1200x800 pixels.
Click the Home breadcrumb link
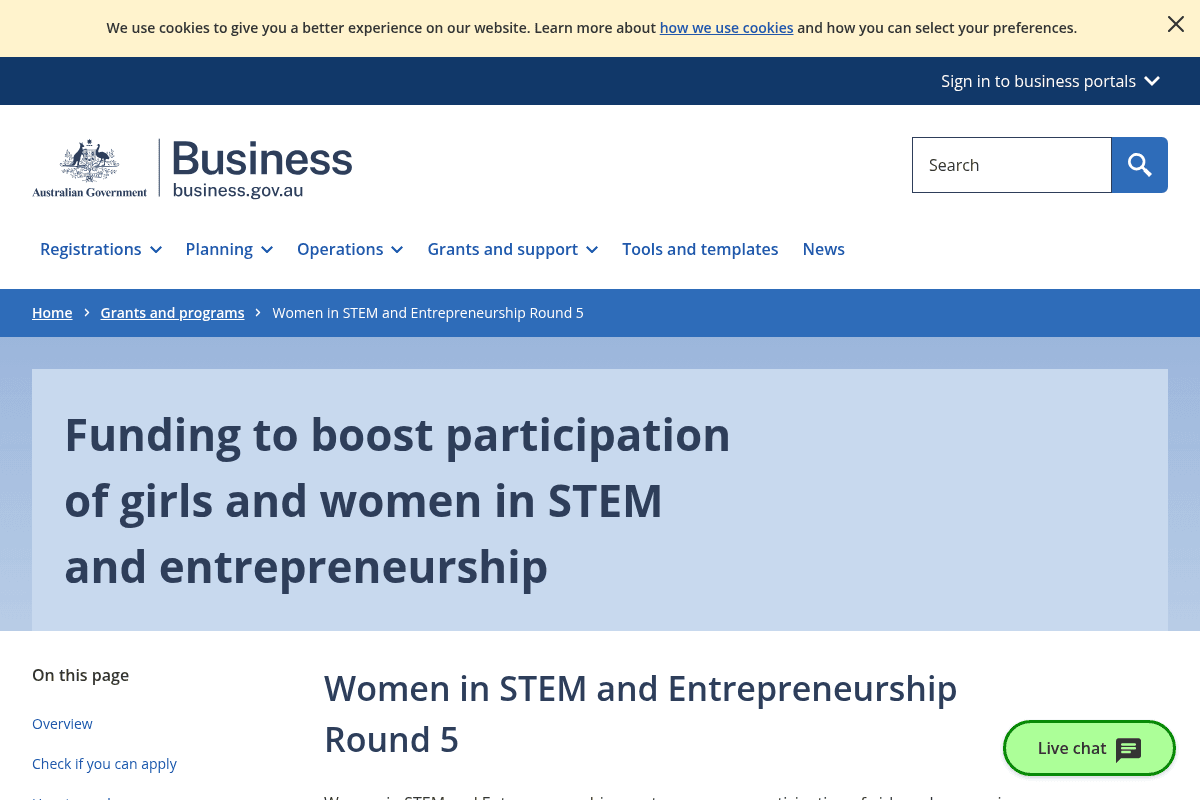click(52, 312)
